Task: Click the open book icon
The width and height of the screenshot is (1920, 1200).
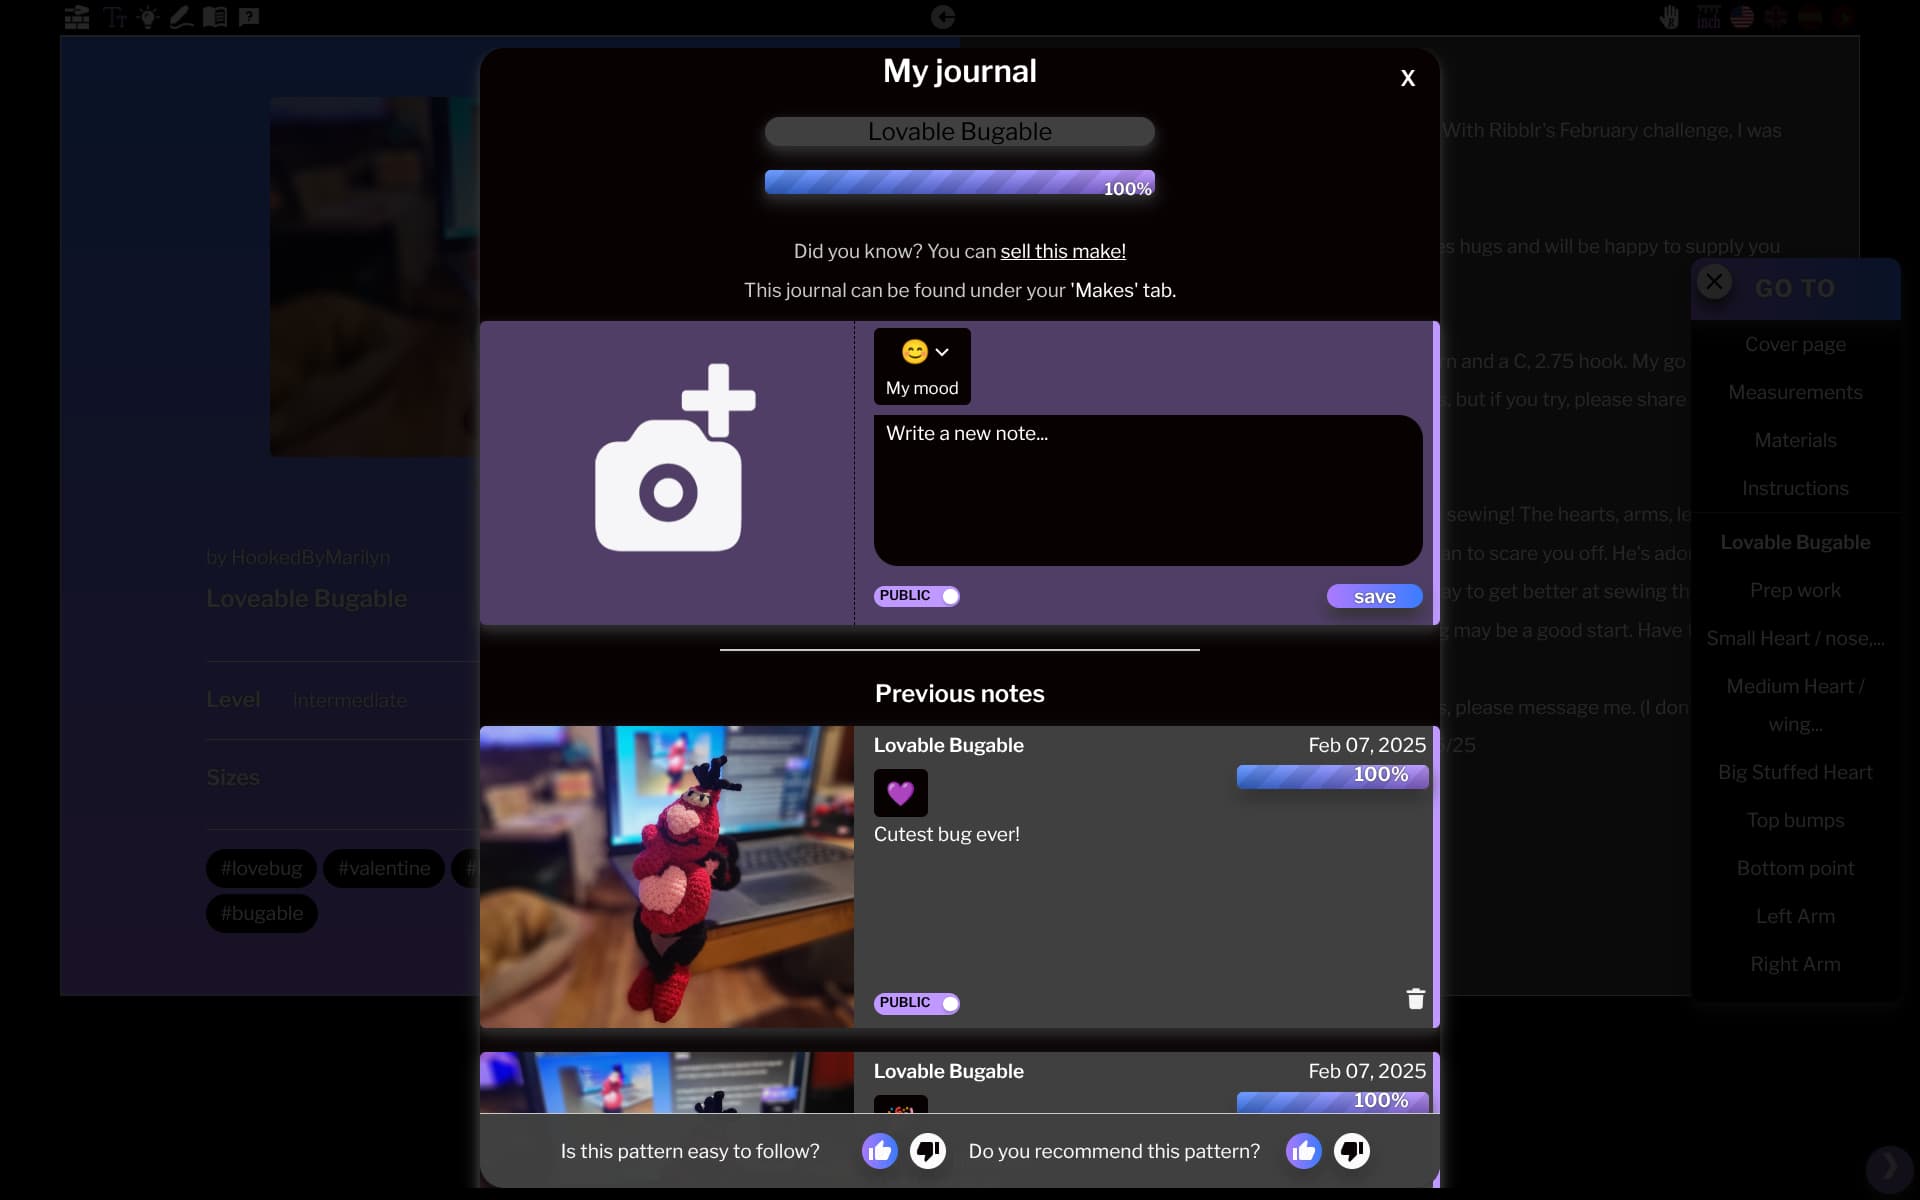Action: click(x=215, y=17)
